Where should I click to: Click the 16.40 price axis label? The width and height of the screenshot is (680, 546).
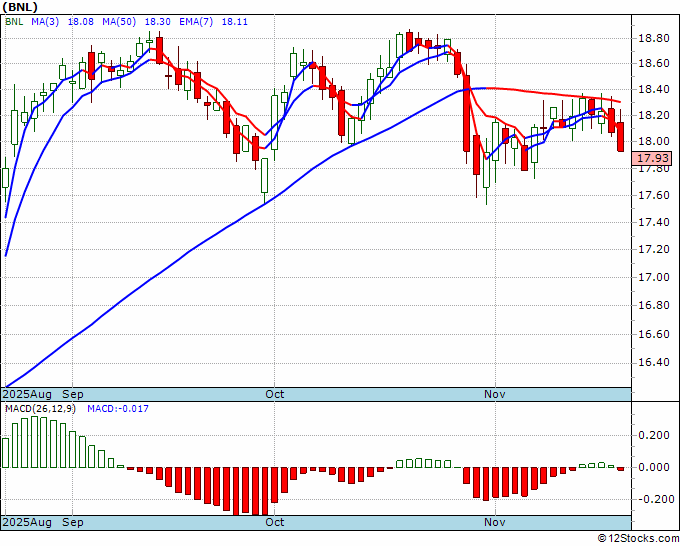point(654,363)
